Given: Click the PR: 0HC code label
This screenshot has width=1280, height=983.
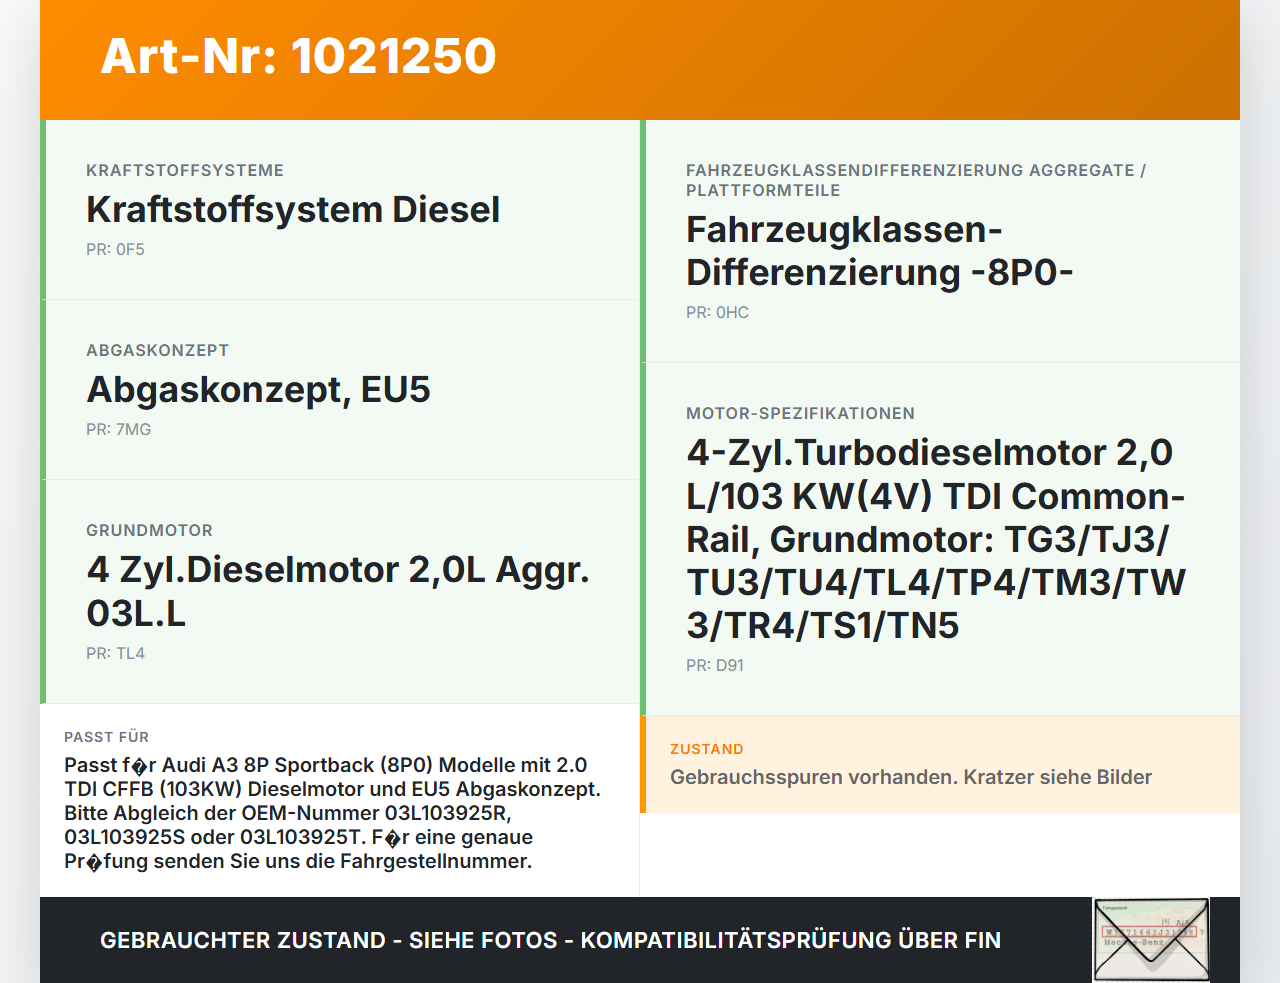Looking at the screenshot, I should tap(715, 312).
